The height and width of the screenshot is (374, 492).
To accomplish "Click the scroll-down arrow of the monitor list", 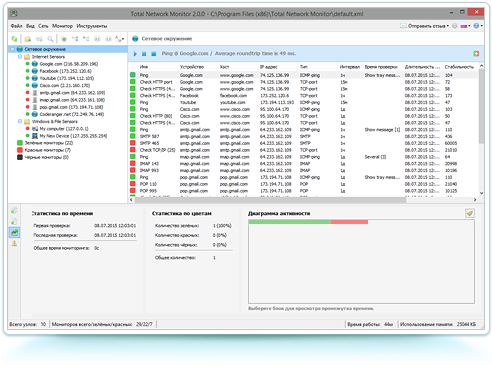I will [x=481, y=193].
